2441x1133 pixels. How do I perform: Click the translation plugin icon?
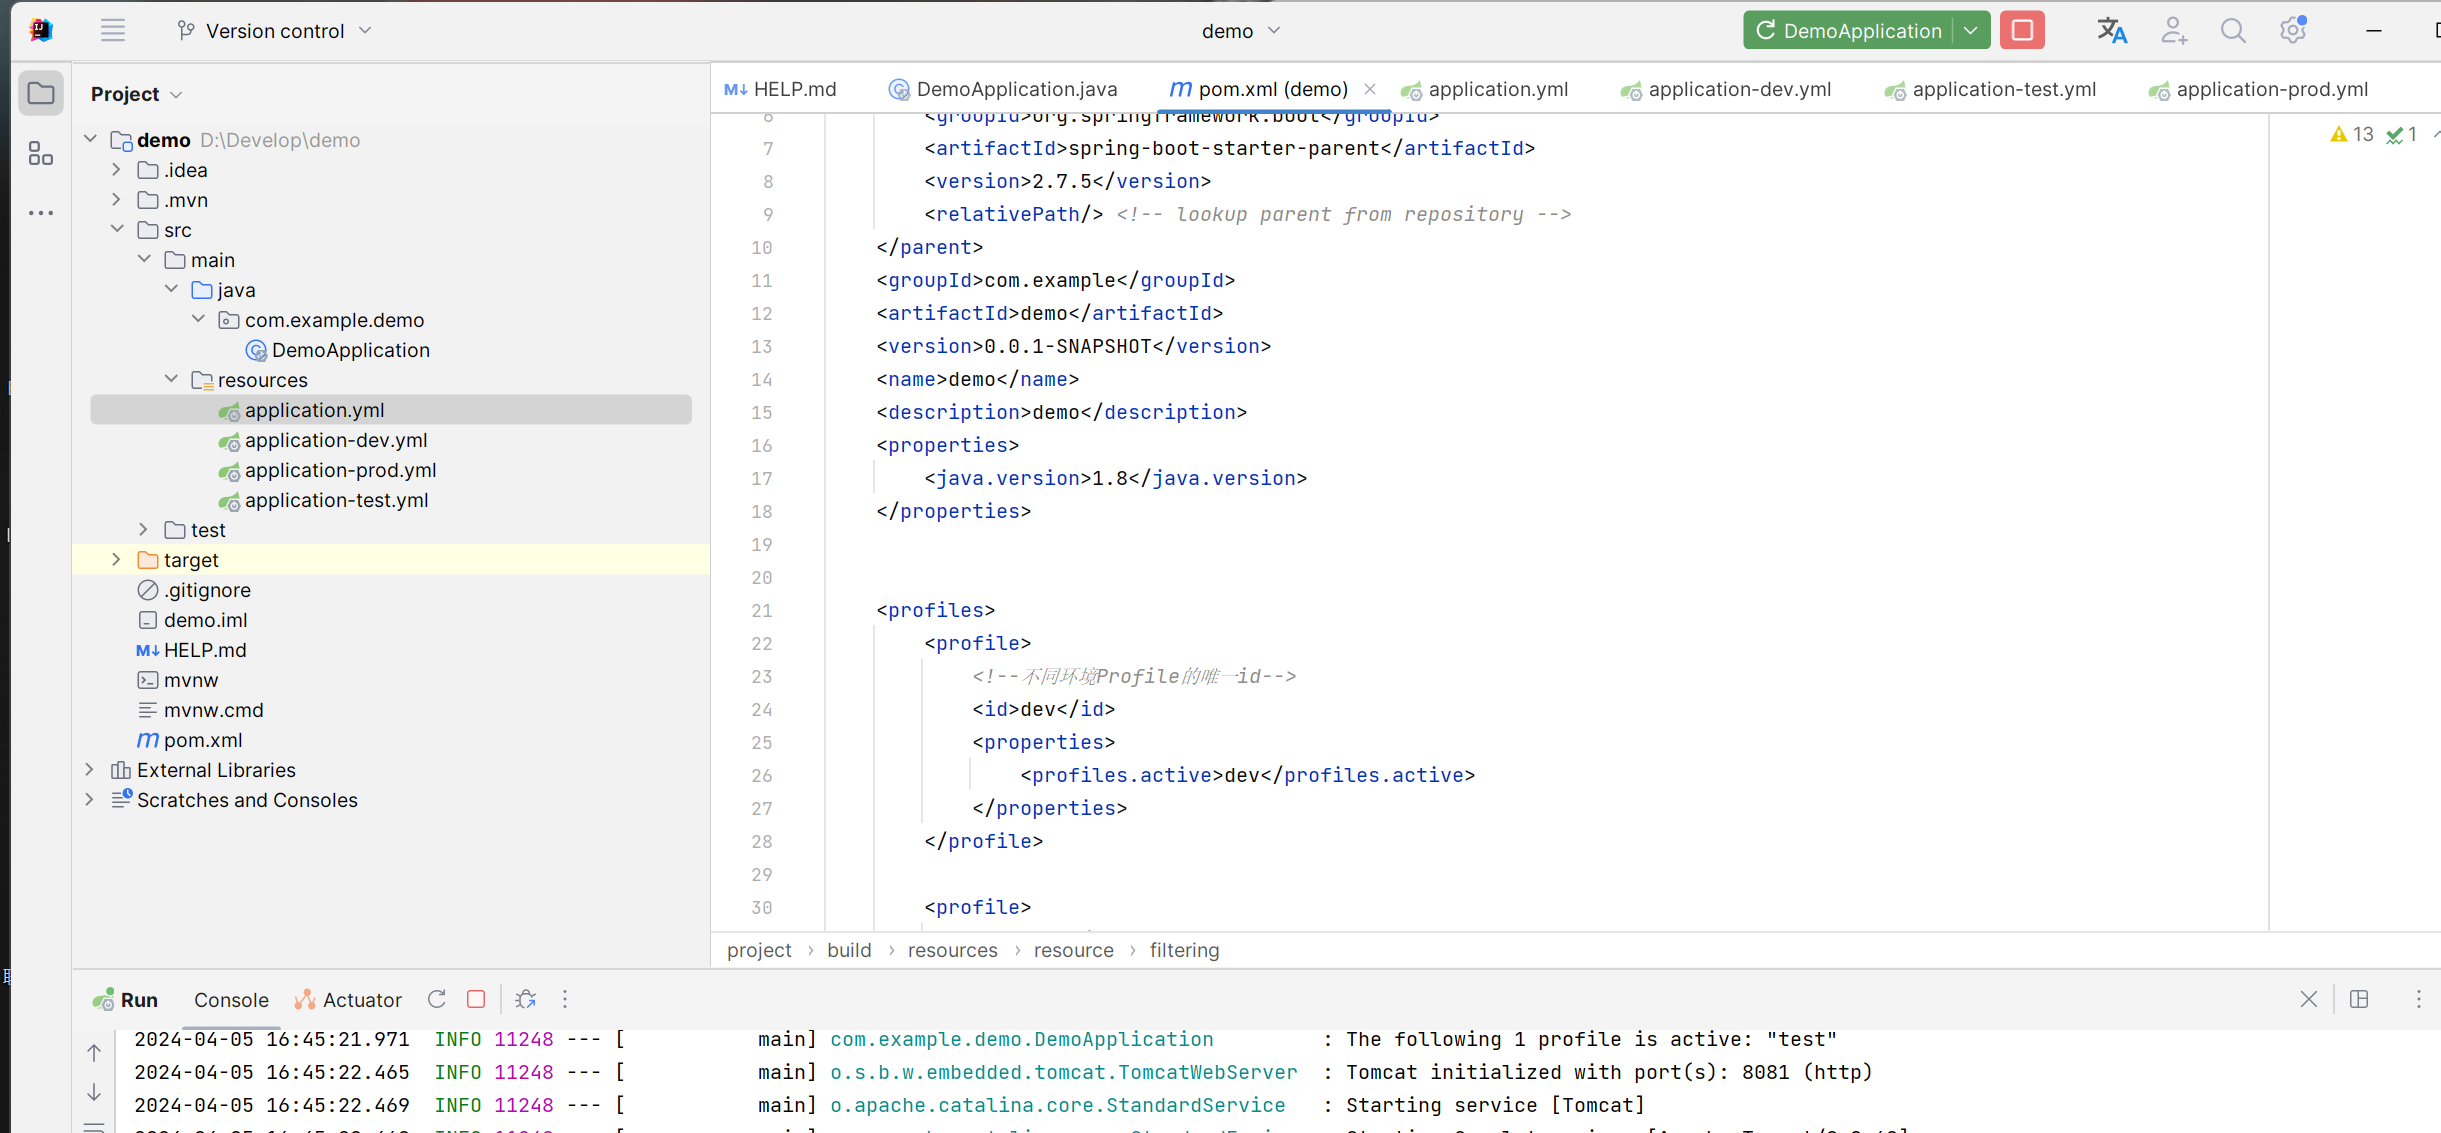point(2111,31)
